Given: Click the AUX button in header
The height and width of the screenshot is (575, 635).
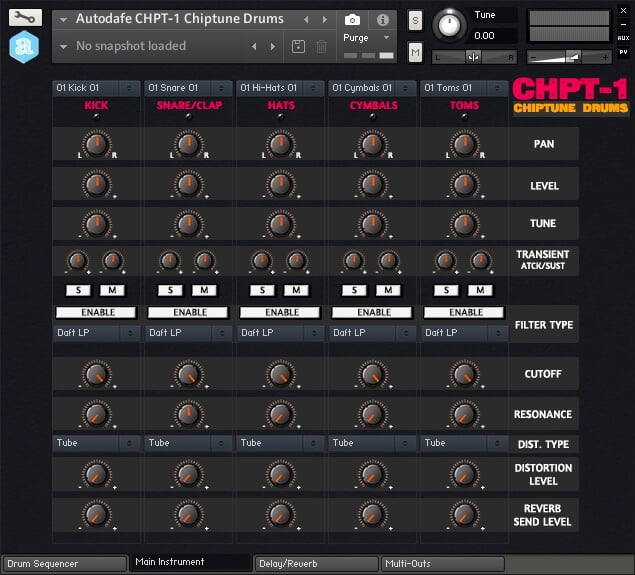Looking at the screenshot, I should point(623,38).
